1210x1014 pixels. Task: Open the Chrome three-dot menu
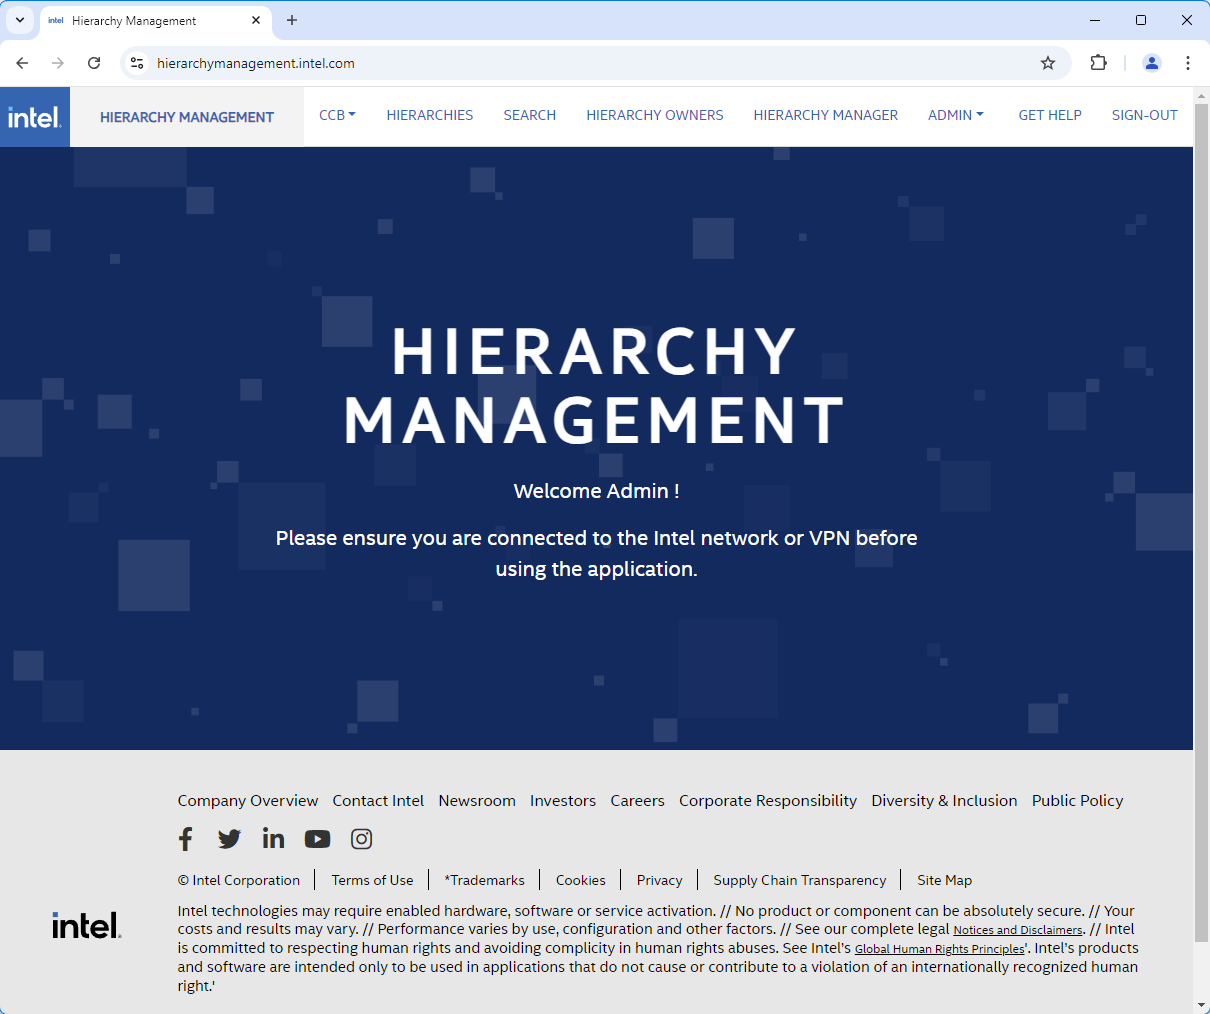coord(1188,63)
